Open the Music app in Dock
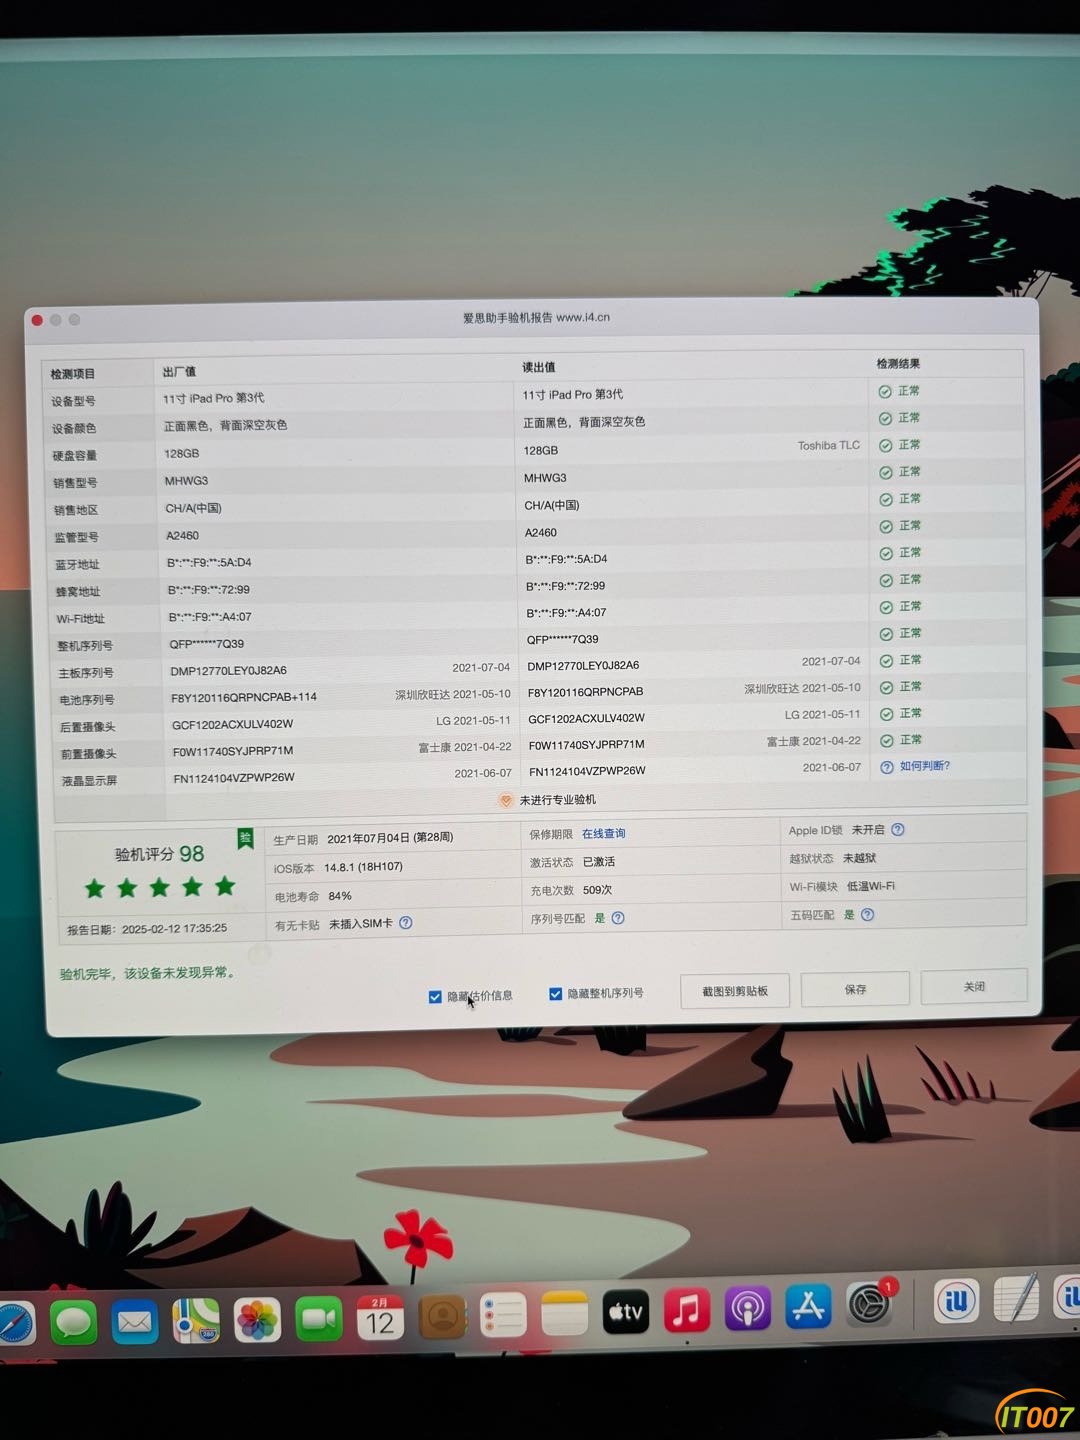1080x1440 pixels. (x=687, y=1309)
